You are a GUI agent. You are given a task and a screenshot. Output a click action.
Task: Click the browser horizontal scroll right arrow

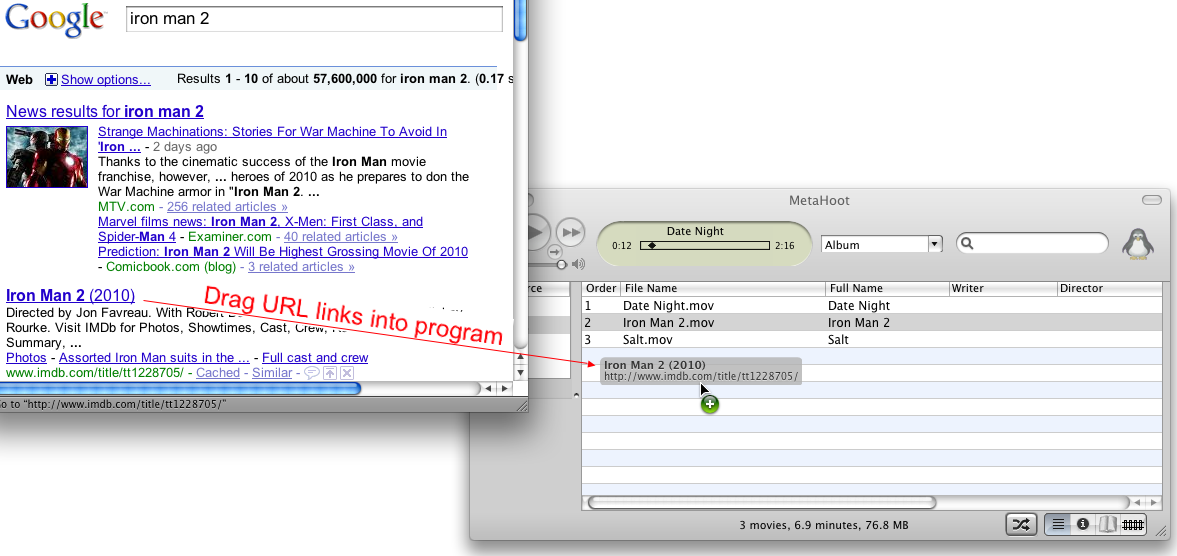tap(504, 388)
